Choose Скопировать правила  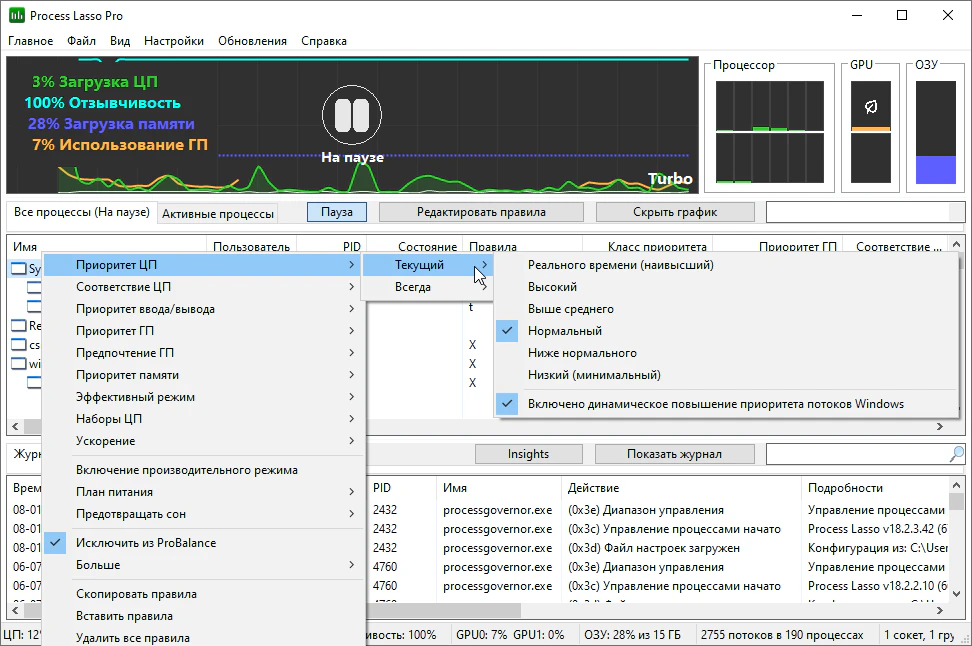coord(203,594)
